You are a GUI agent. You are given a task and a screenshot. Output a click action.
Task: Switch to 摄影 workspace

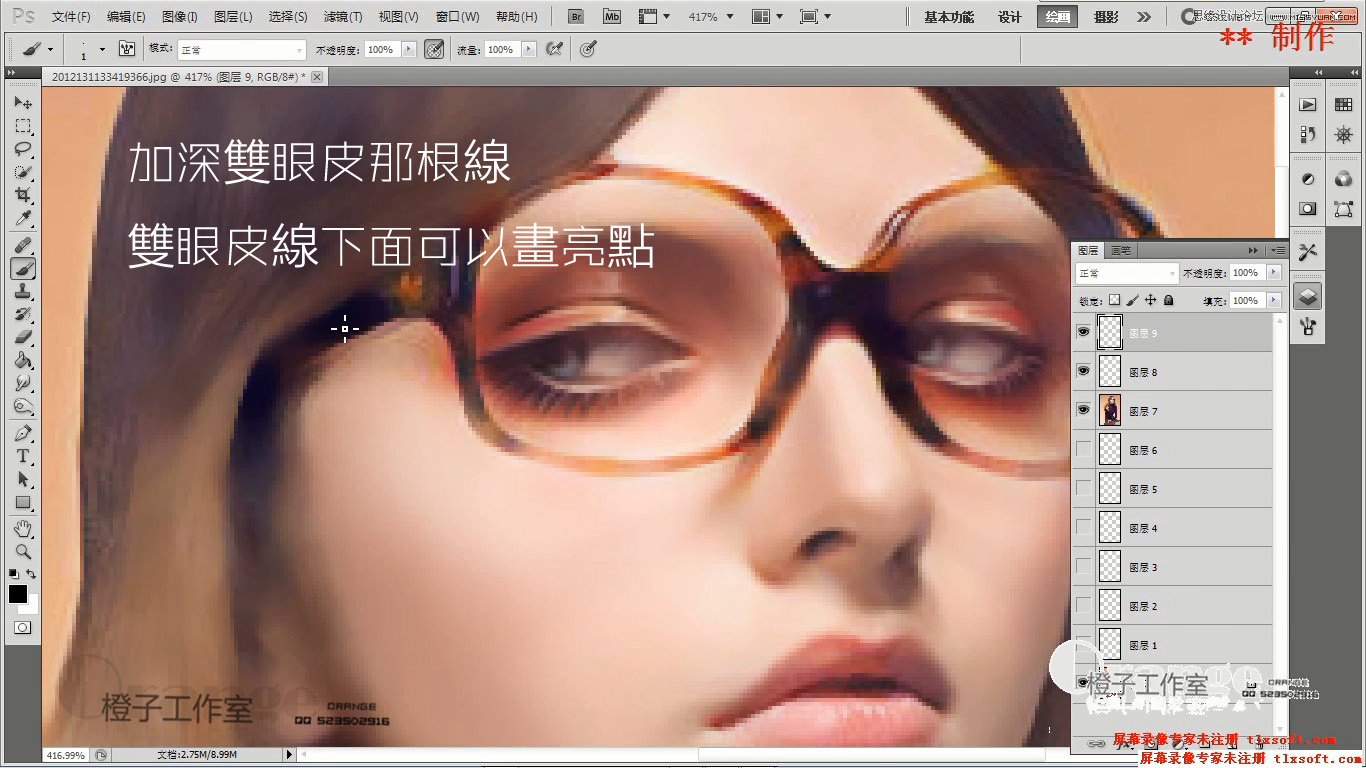pyautogui.click(x=1106, y=17)
